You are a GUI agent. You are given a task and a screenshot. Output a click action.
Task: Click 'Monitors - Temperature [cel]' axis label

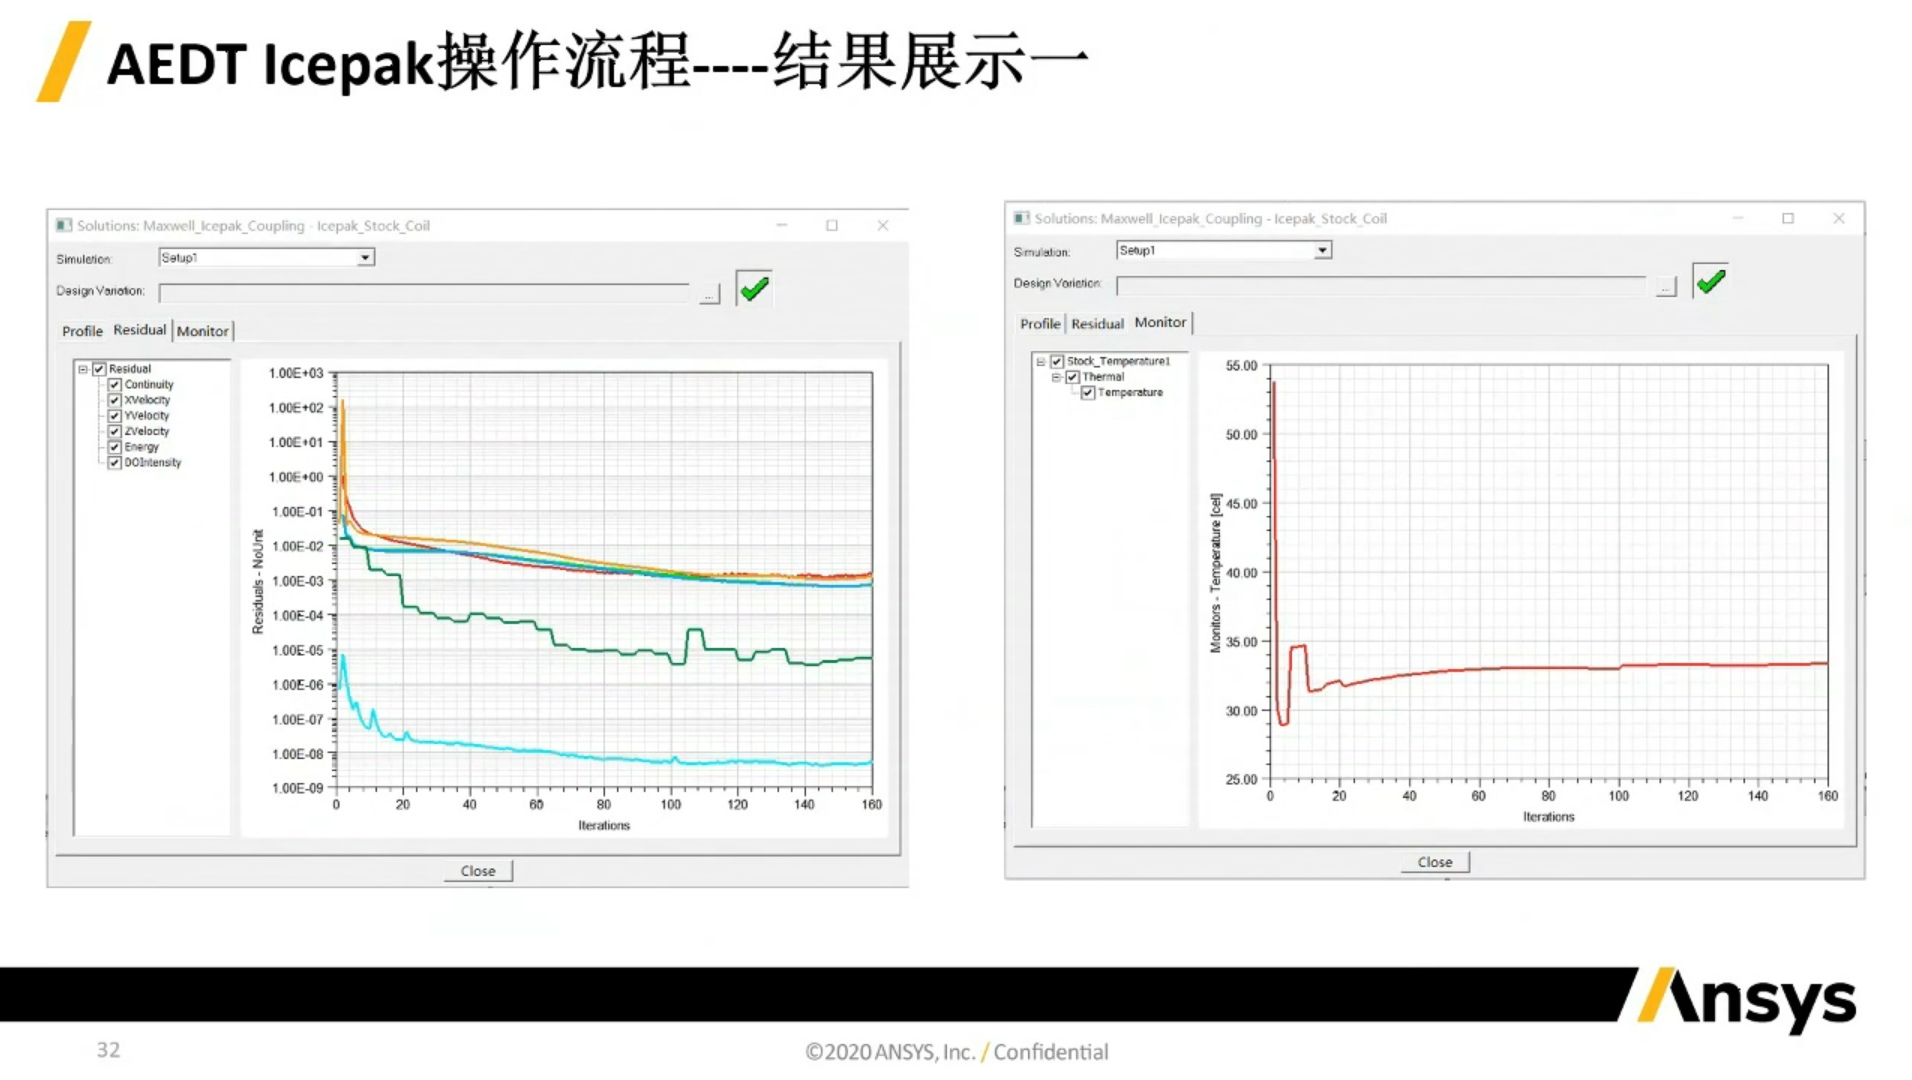click(1216, 573)
